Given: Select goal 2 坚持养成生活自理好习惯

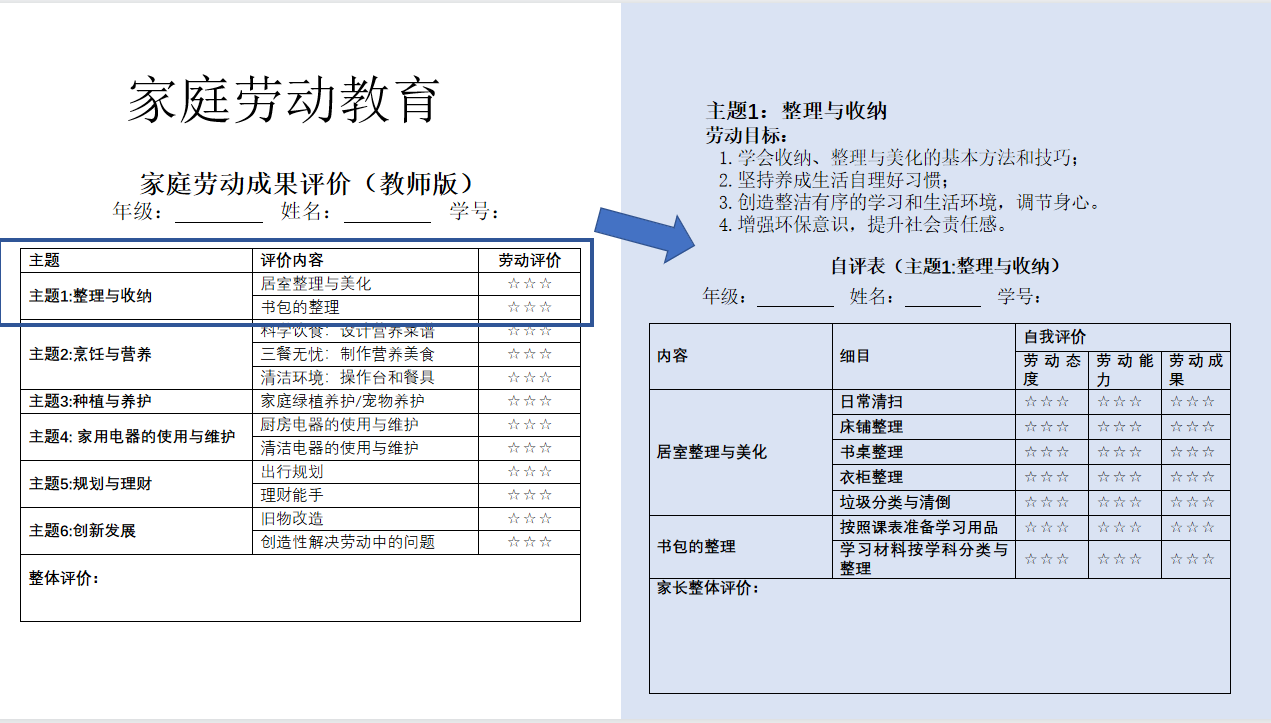Looking at the screenshot, I should [x=833, y=180].
